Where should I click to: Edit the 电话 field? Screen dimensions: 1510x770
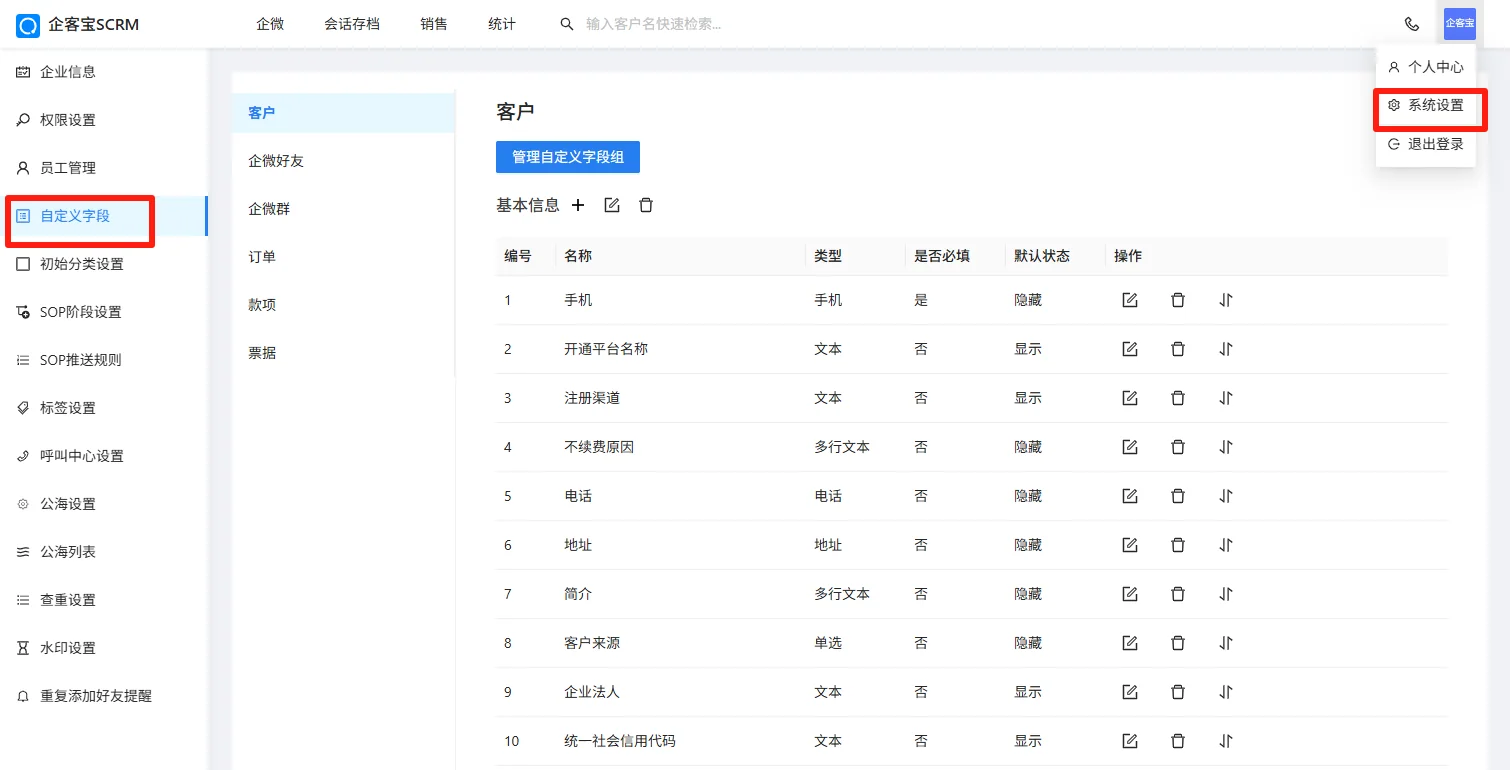coord(1130,496)
